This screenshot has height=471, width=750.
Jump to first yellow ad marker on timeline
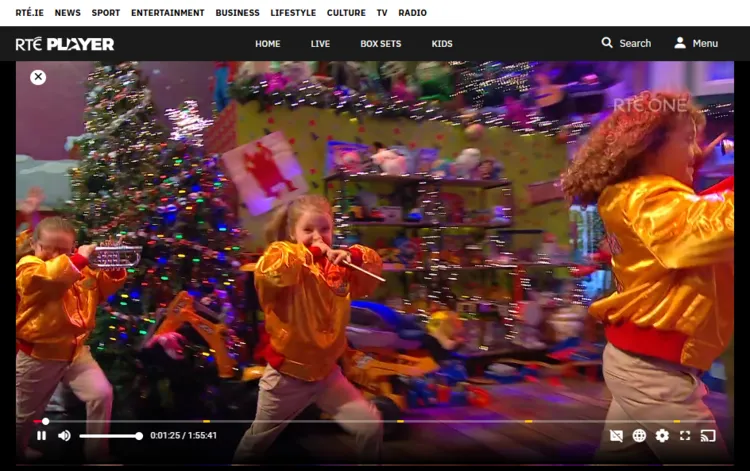click(206, 421)
